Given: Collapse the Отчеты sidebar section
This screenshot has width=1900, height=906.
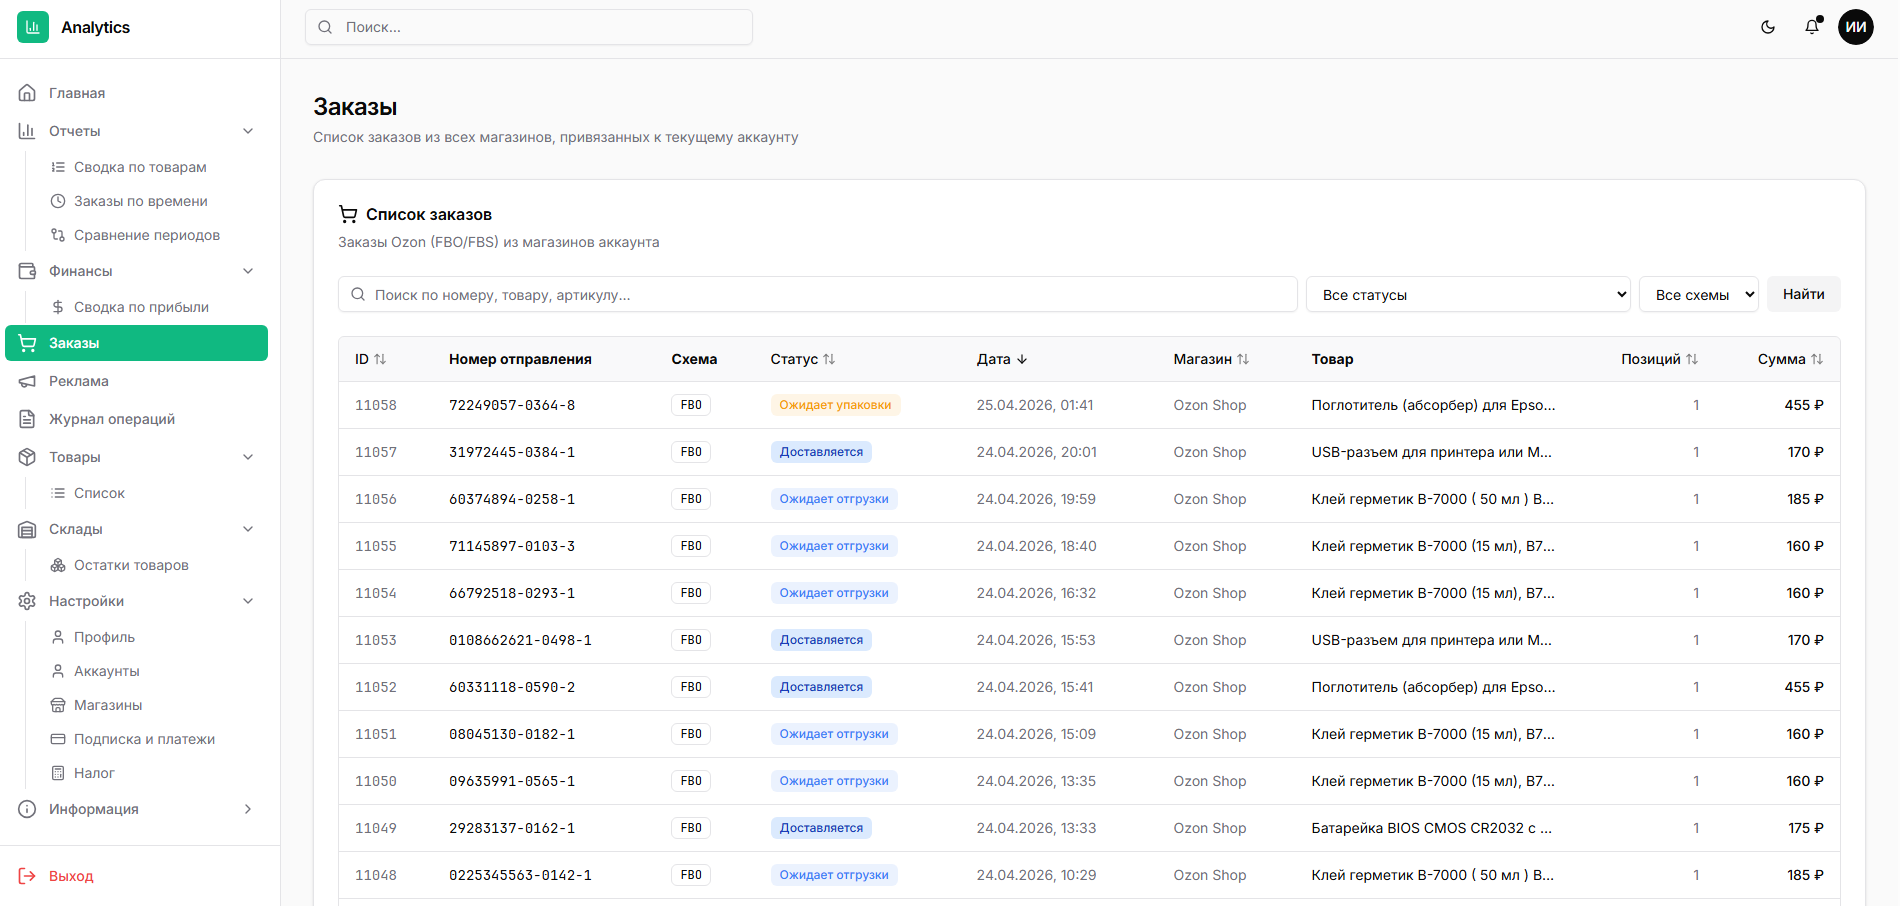Looking at the screenshot, I should tap(248, 131).
